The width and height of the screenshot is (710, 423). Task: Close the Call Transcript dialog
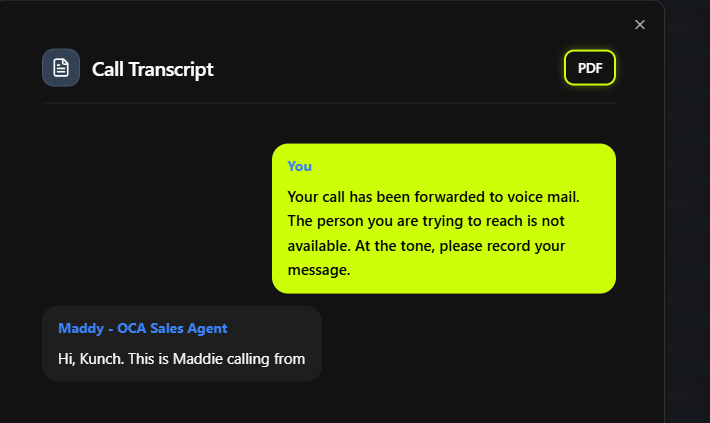[640, 25]
